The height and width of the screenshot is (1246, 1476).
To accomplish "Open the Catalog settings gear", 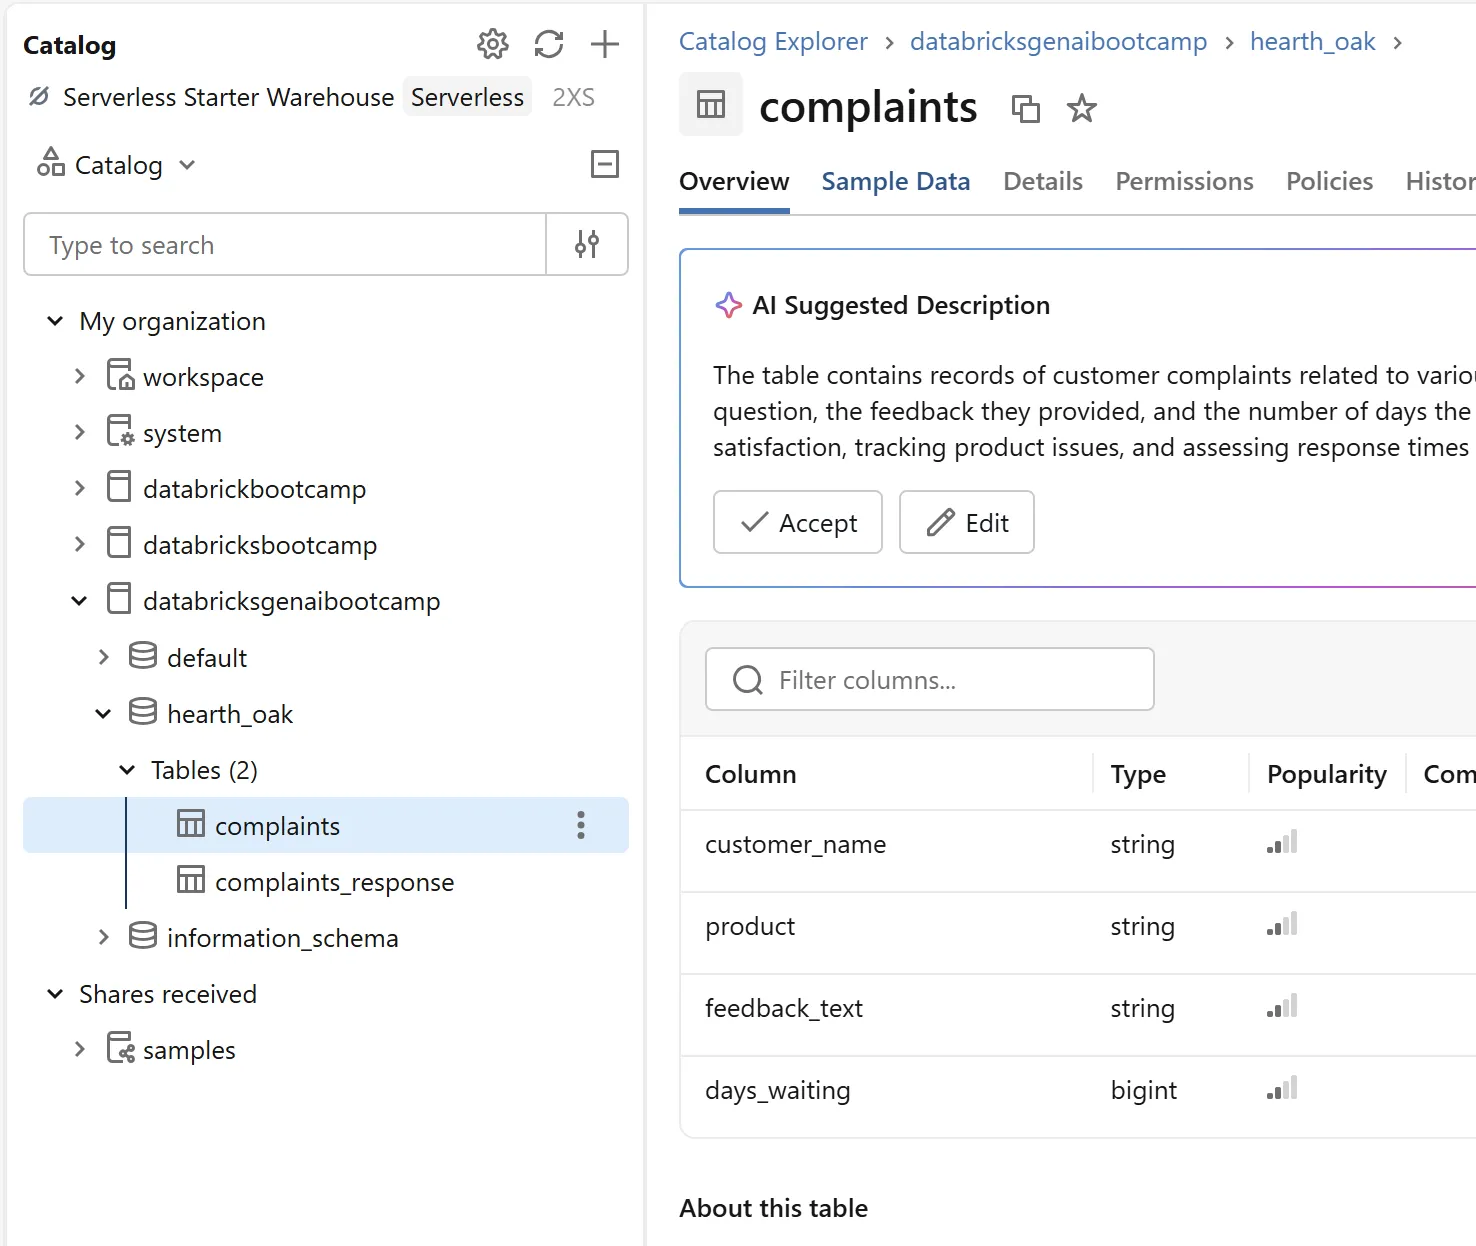I will 492,44.
